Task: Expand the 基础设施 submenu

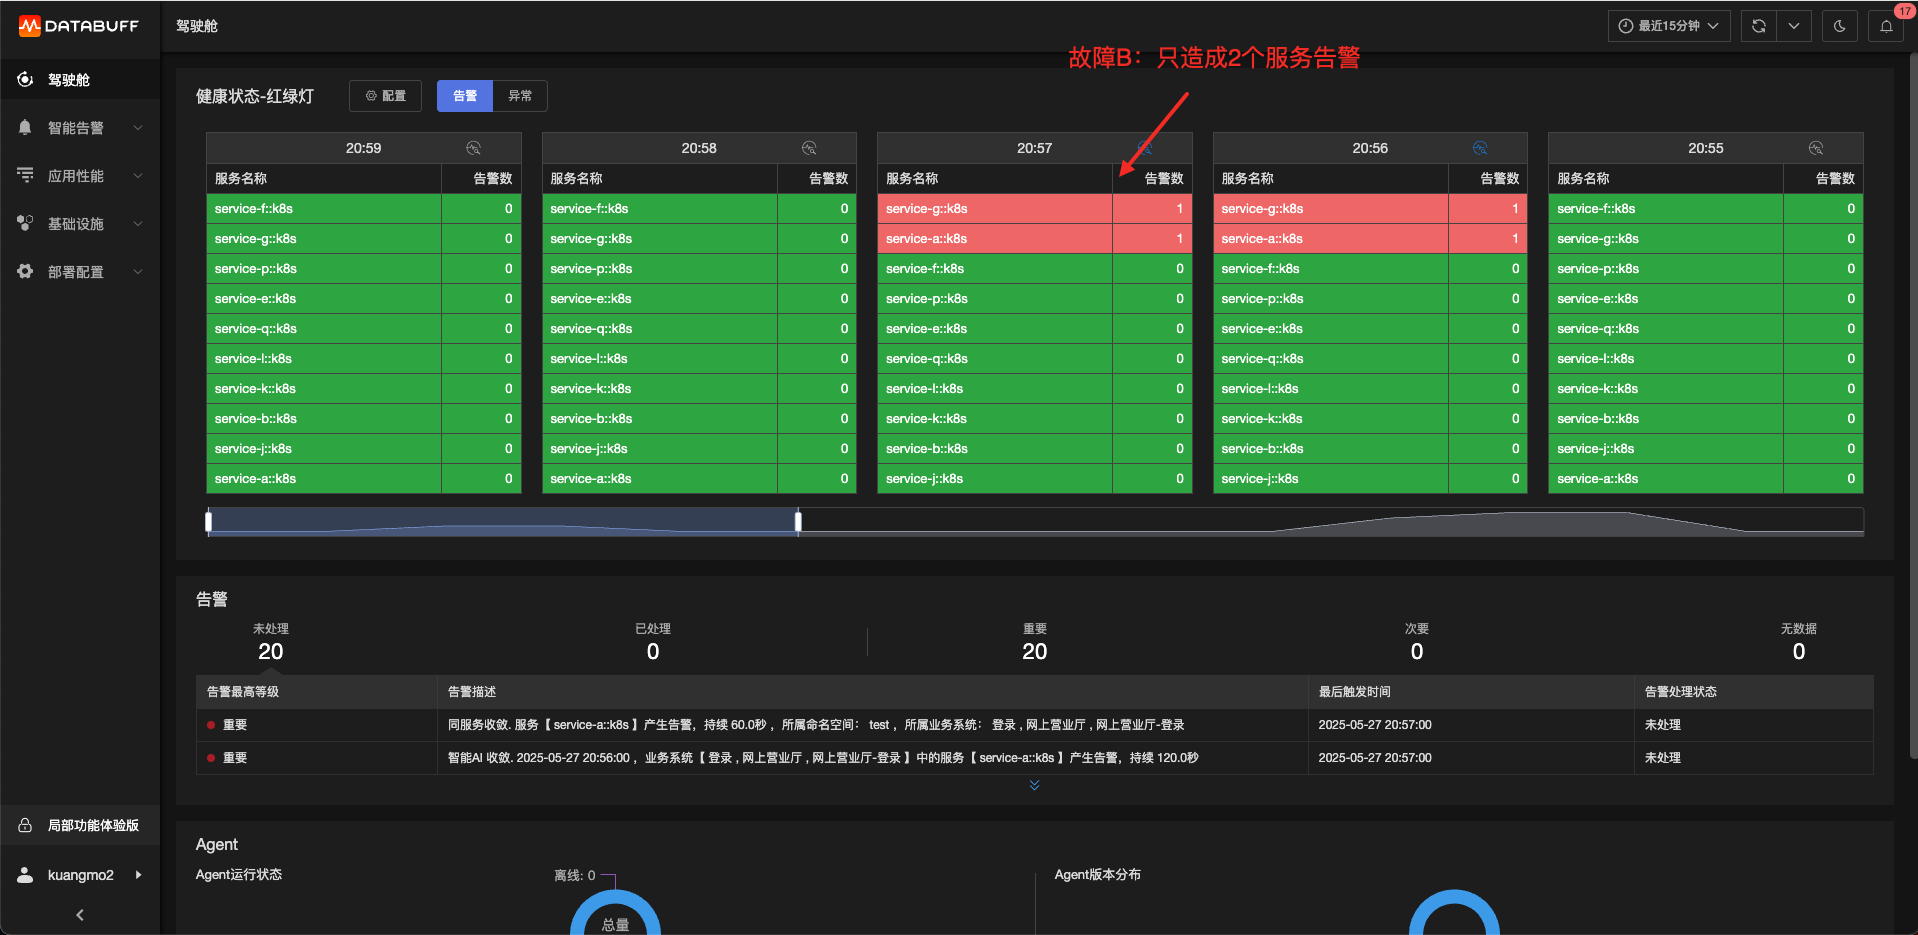Action: pos(138,223)
